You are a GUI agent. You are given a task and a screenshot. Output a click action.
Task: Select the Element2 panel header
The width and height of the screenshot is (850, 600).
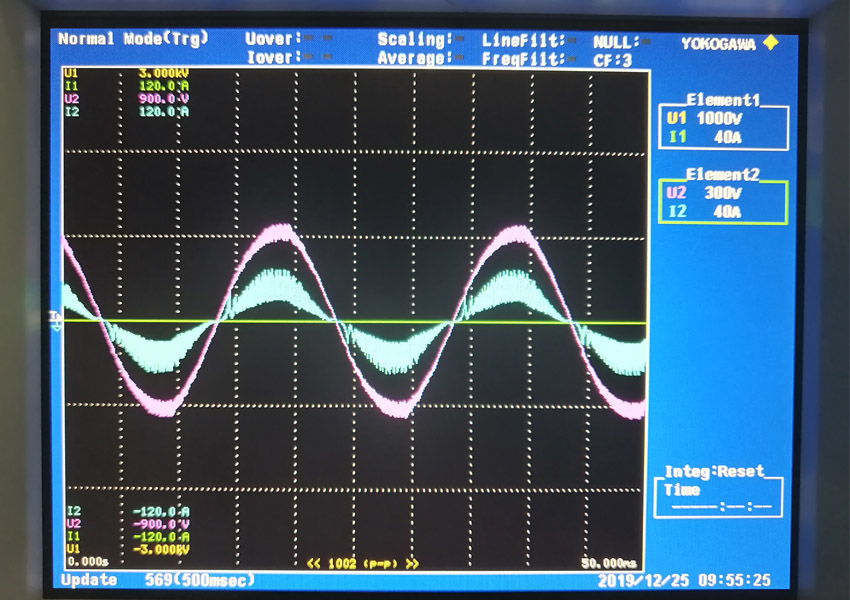pyautogui.click(x=721, y=174)
